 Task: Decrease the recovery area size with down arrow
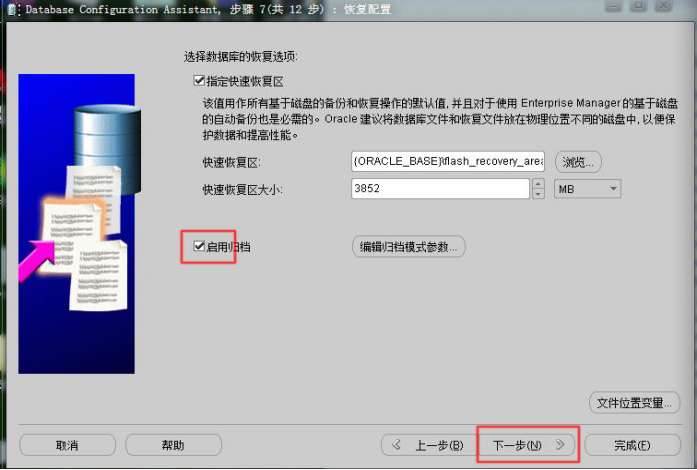click(538, 194)
